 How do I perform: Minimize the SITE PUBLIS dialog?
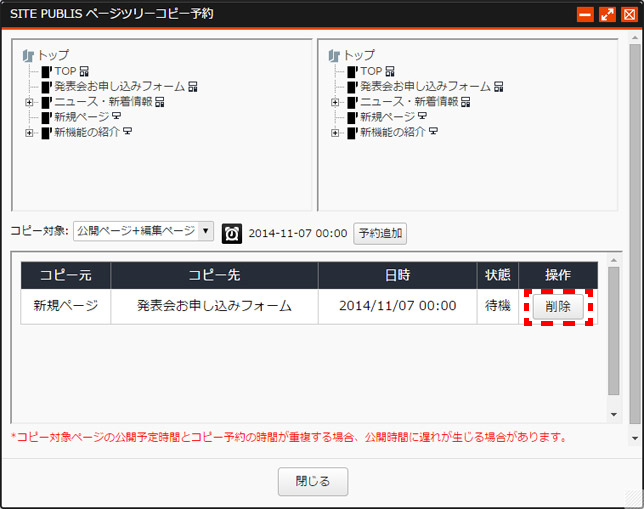tap(585, 15)
